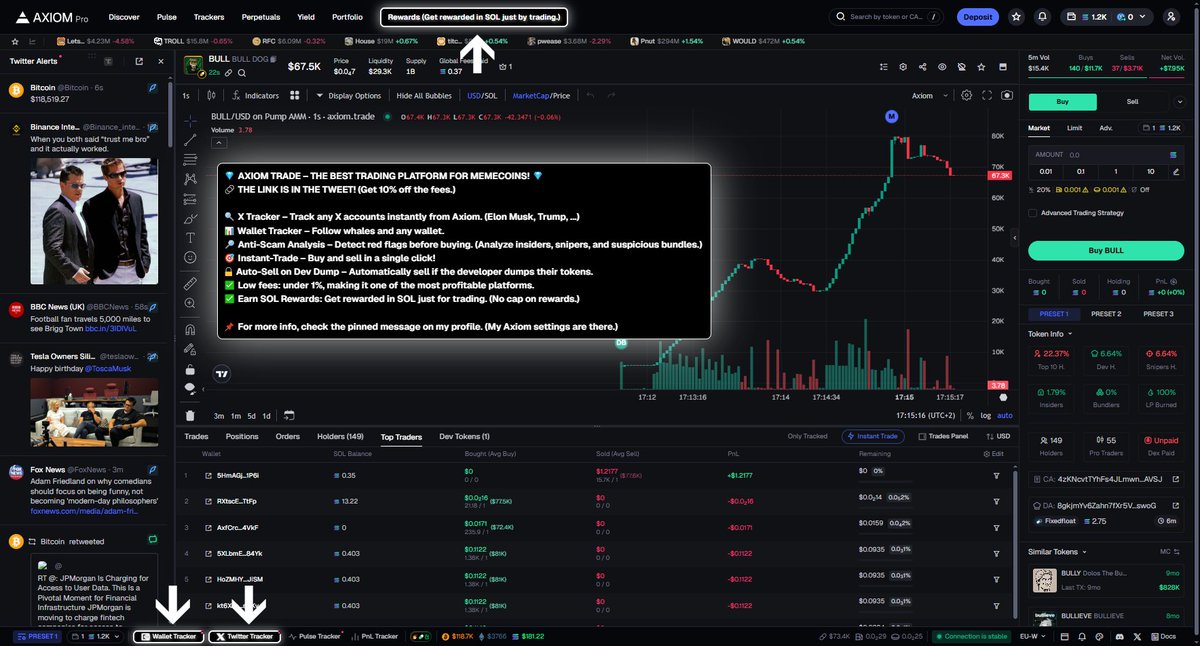This screenshot has height=646, width=1200.
Task: Open Twitter Alerts expand icon
Action: (x=141, y=61)
